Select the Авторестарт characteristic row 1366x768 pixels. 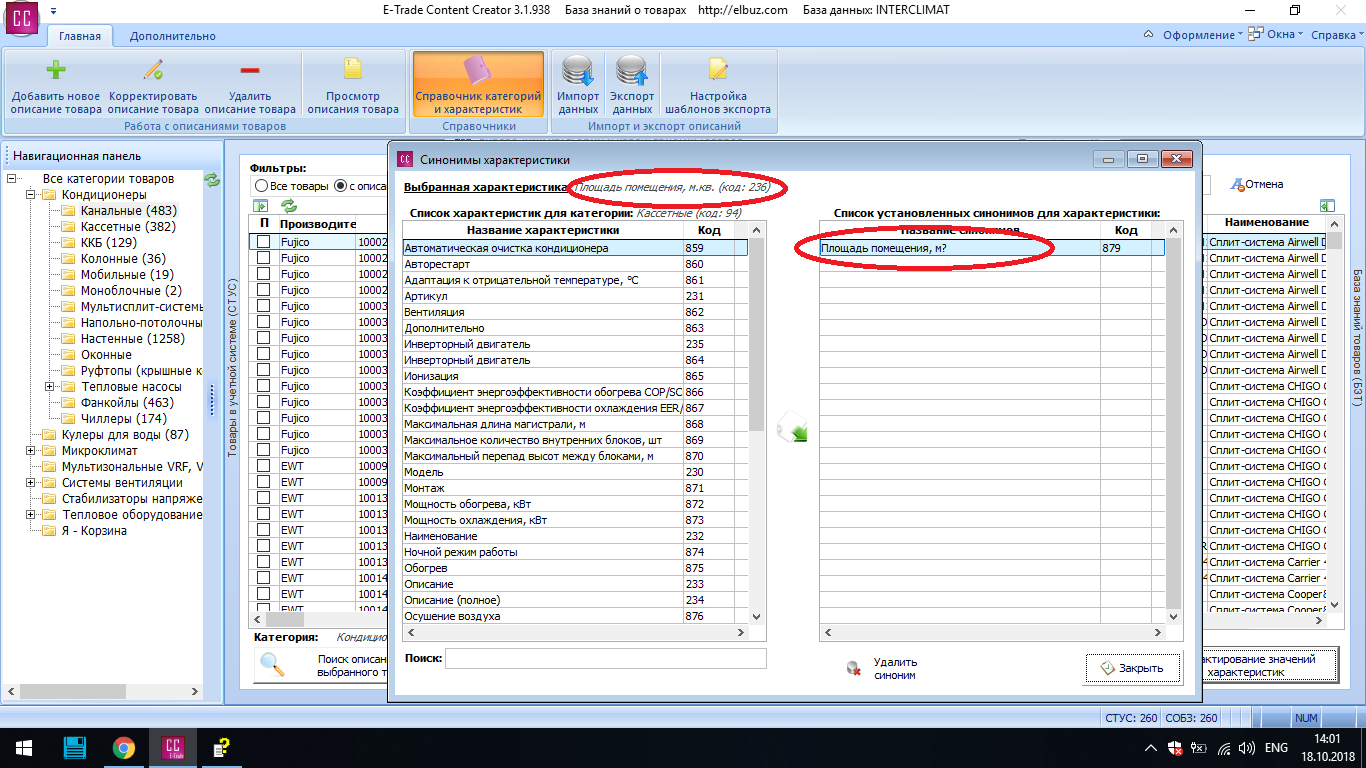tap(543, 264)
